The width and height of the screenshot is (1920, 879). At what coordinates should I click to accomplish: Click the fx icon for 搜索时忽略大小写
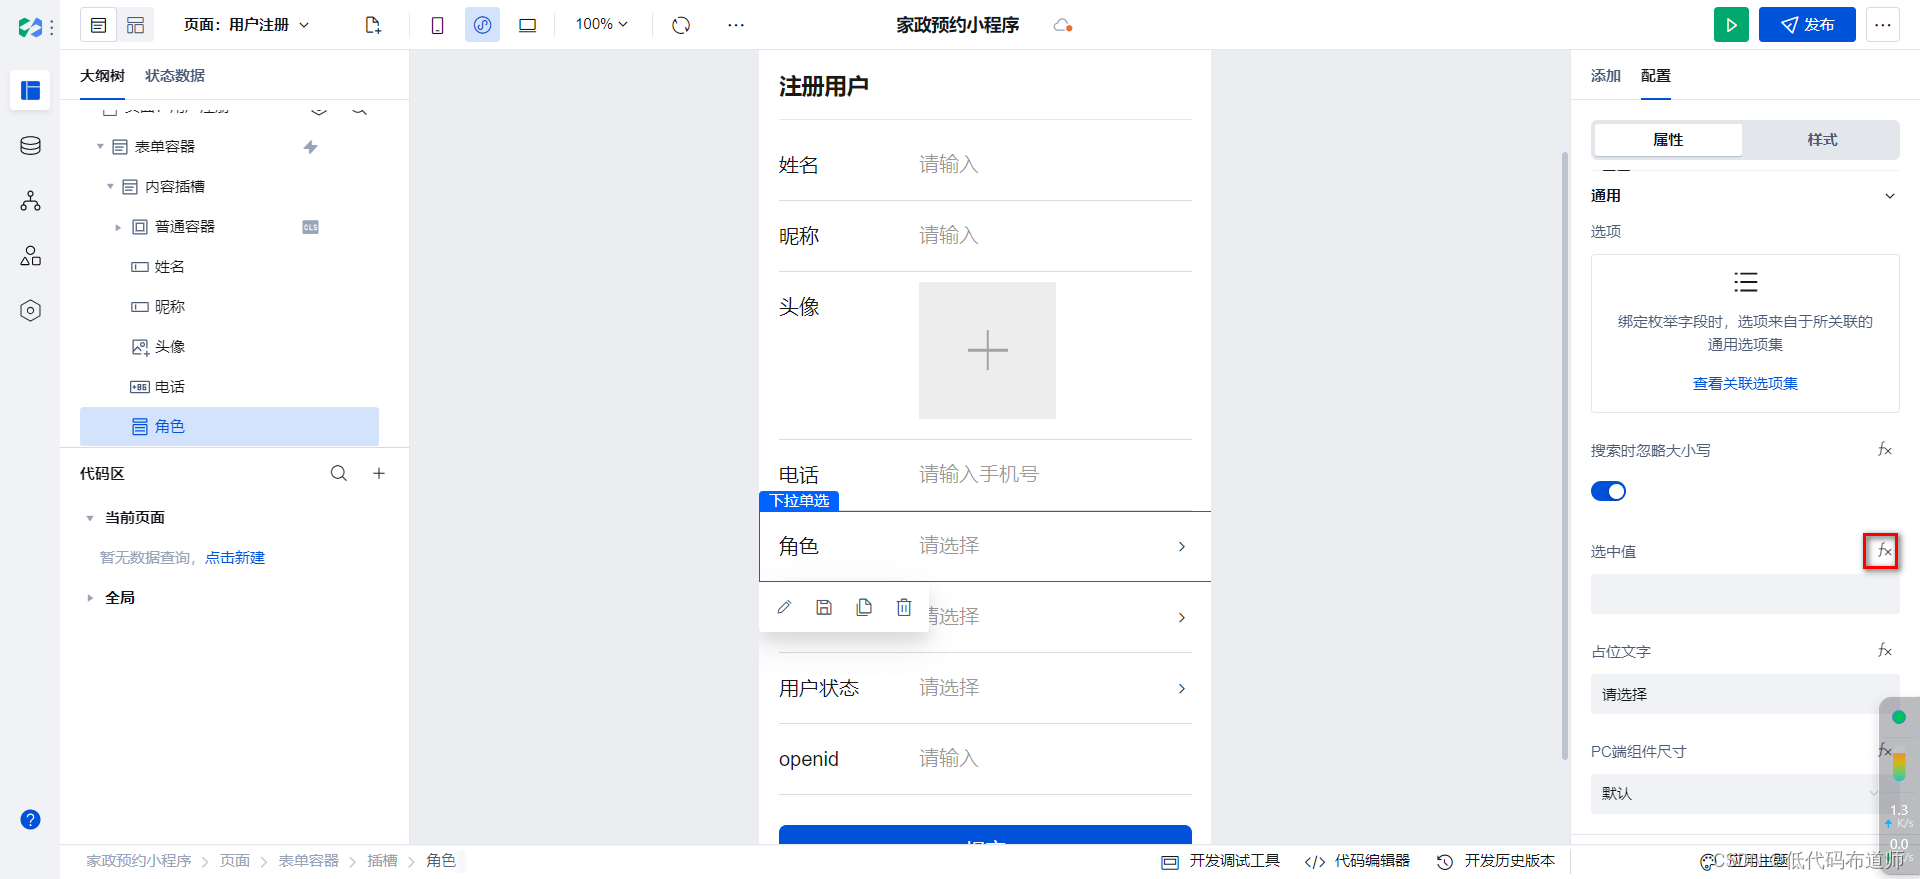click(x=1885, y=450)
